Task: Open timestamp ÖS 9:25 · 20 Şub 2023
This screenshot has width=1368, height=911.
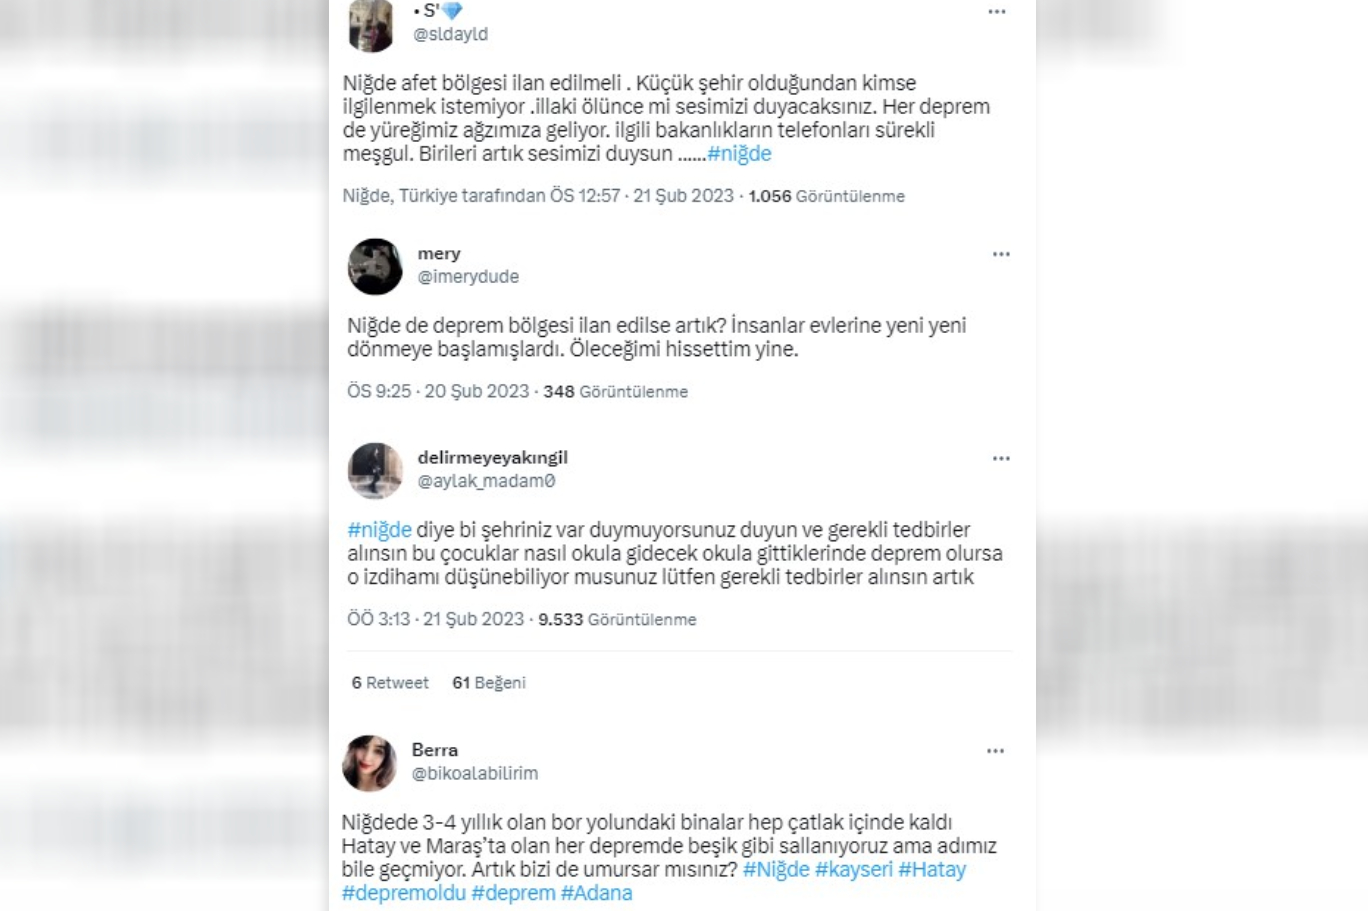Action: pos(438,391)
